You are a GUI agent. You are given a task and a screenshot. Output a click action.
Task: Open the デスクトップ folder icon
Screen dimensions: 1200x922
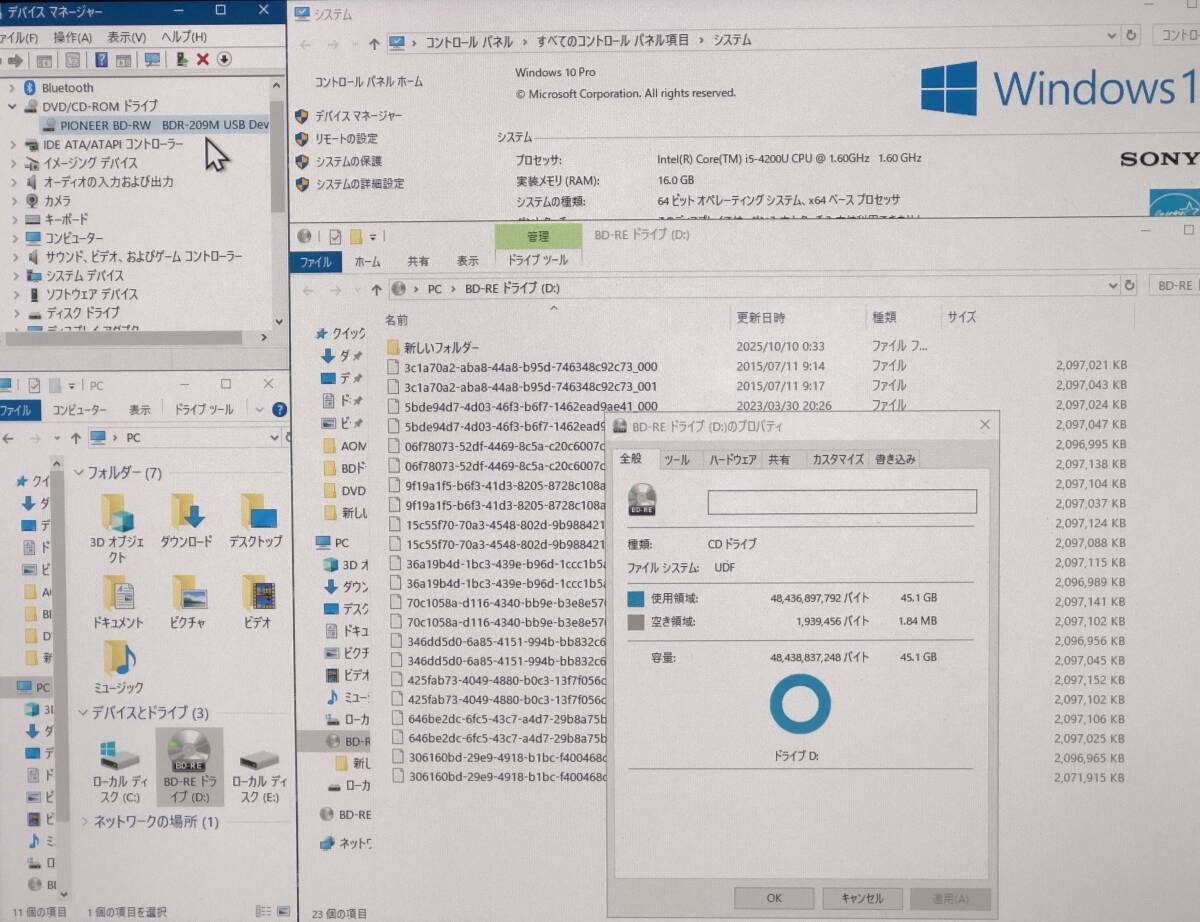coord(256,522)
